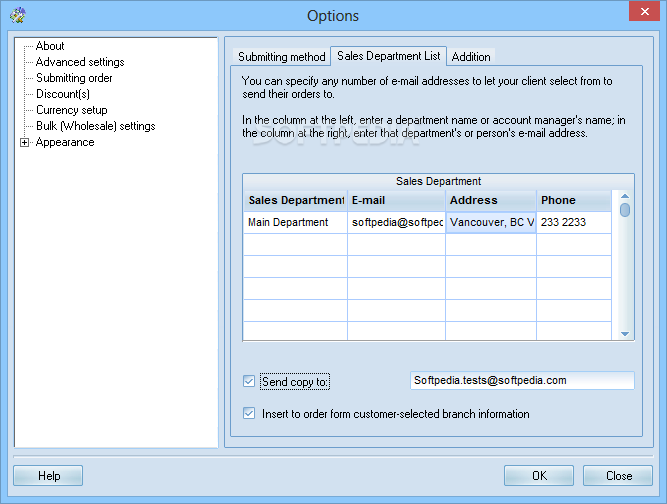Select Main Department cell
Screen dimensions: 667x504
(x=296, y=222)
